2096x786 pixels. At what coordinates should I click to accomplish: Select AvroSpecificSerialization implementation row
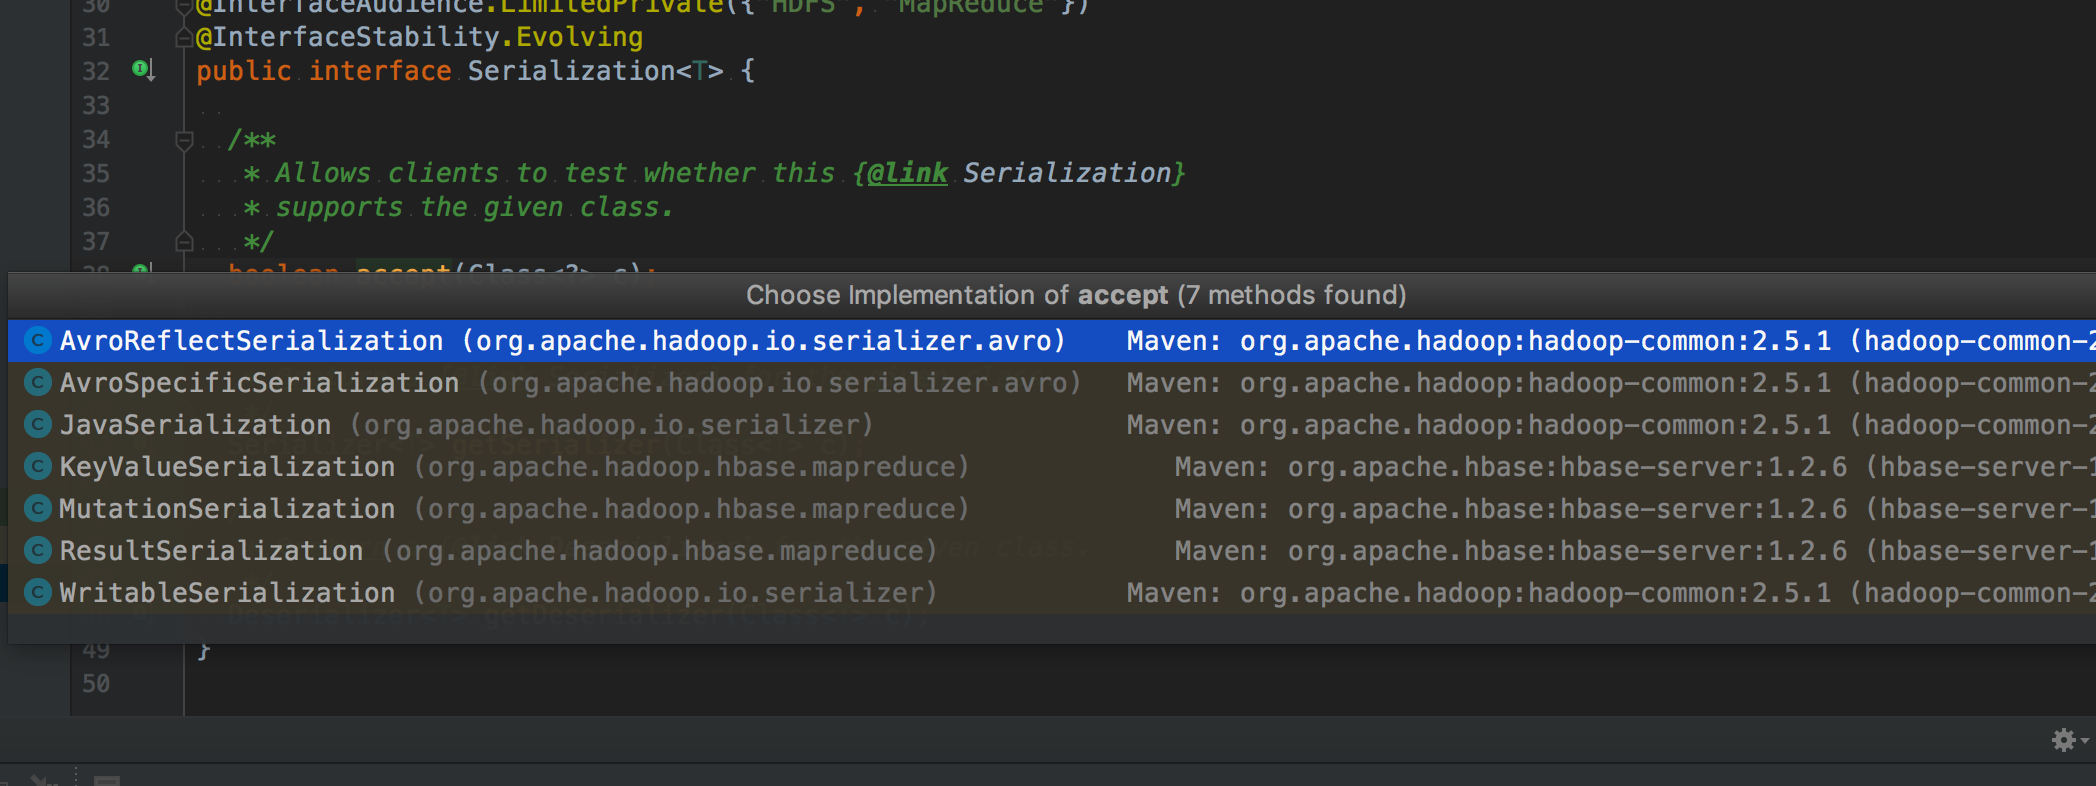point(1052,383)
